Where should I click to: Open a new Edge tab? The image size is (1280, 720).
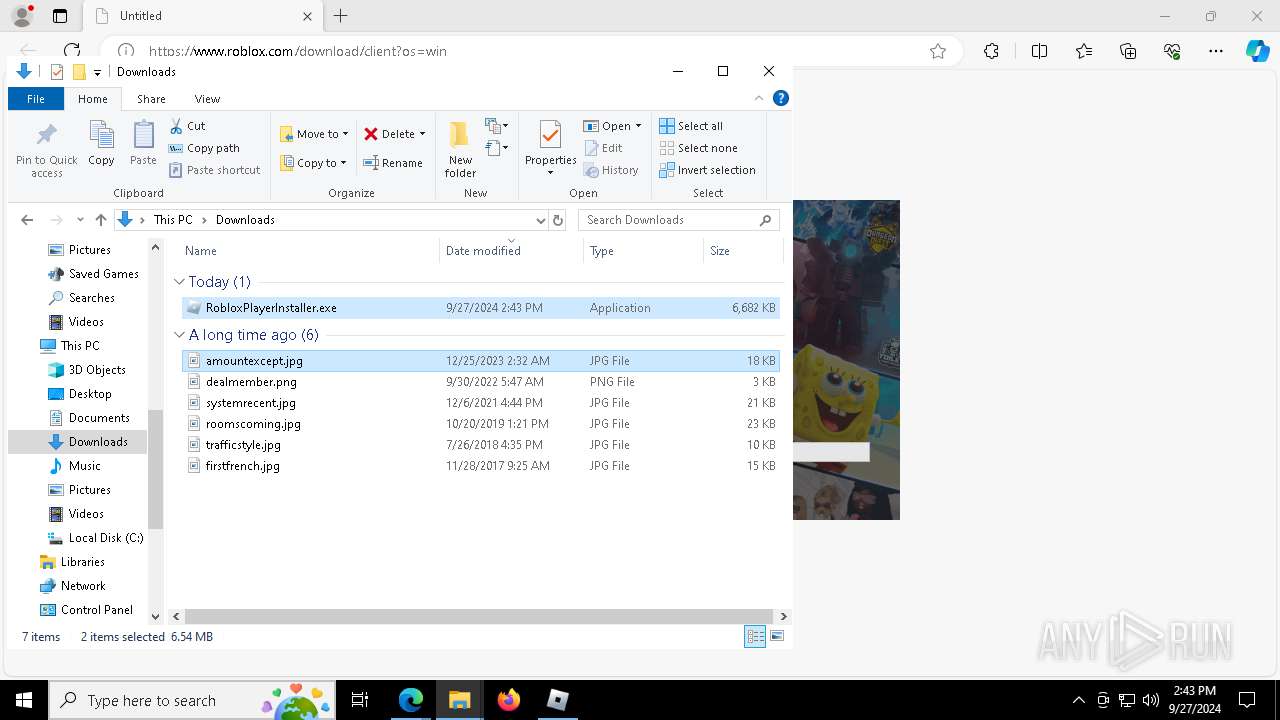pyautogui.click(x=340, y=16)
